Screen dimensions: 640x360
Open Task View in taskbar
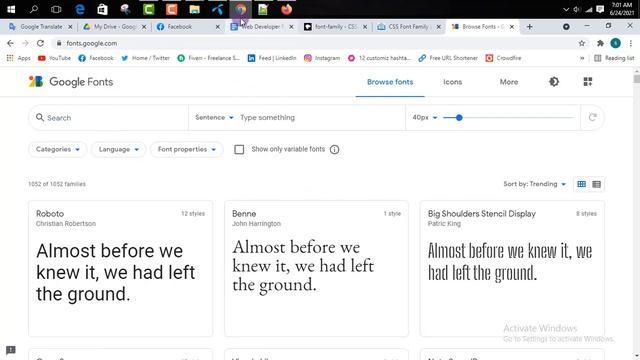(x=56, y=9)
